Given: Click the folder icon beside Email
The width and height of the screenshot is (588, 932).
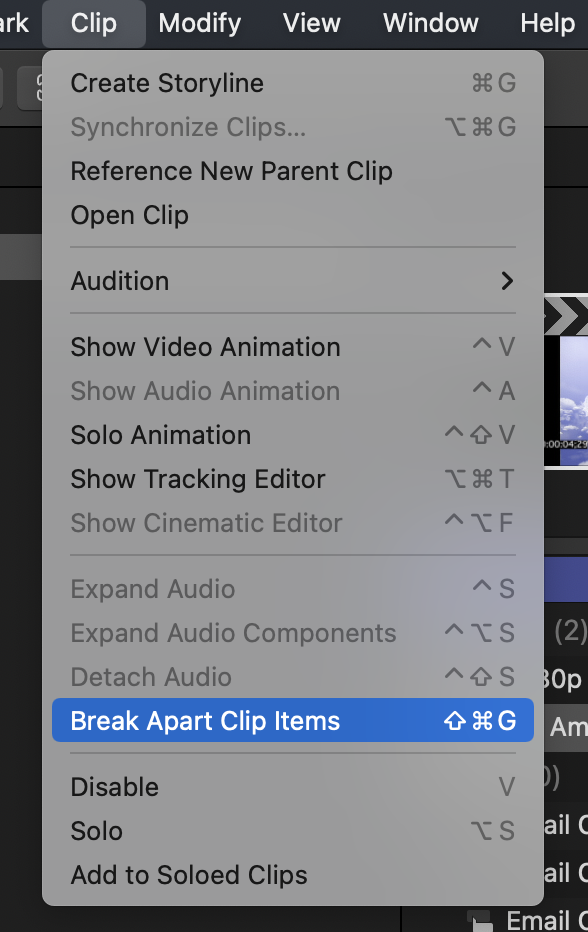Looking at the screenshot, I should tap(479, 921).
